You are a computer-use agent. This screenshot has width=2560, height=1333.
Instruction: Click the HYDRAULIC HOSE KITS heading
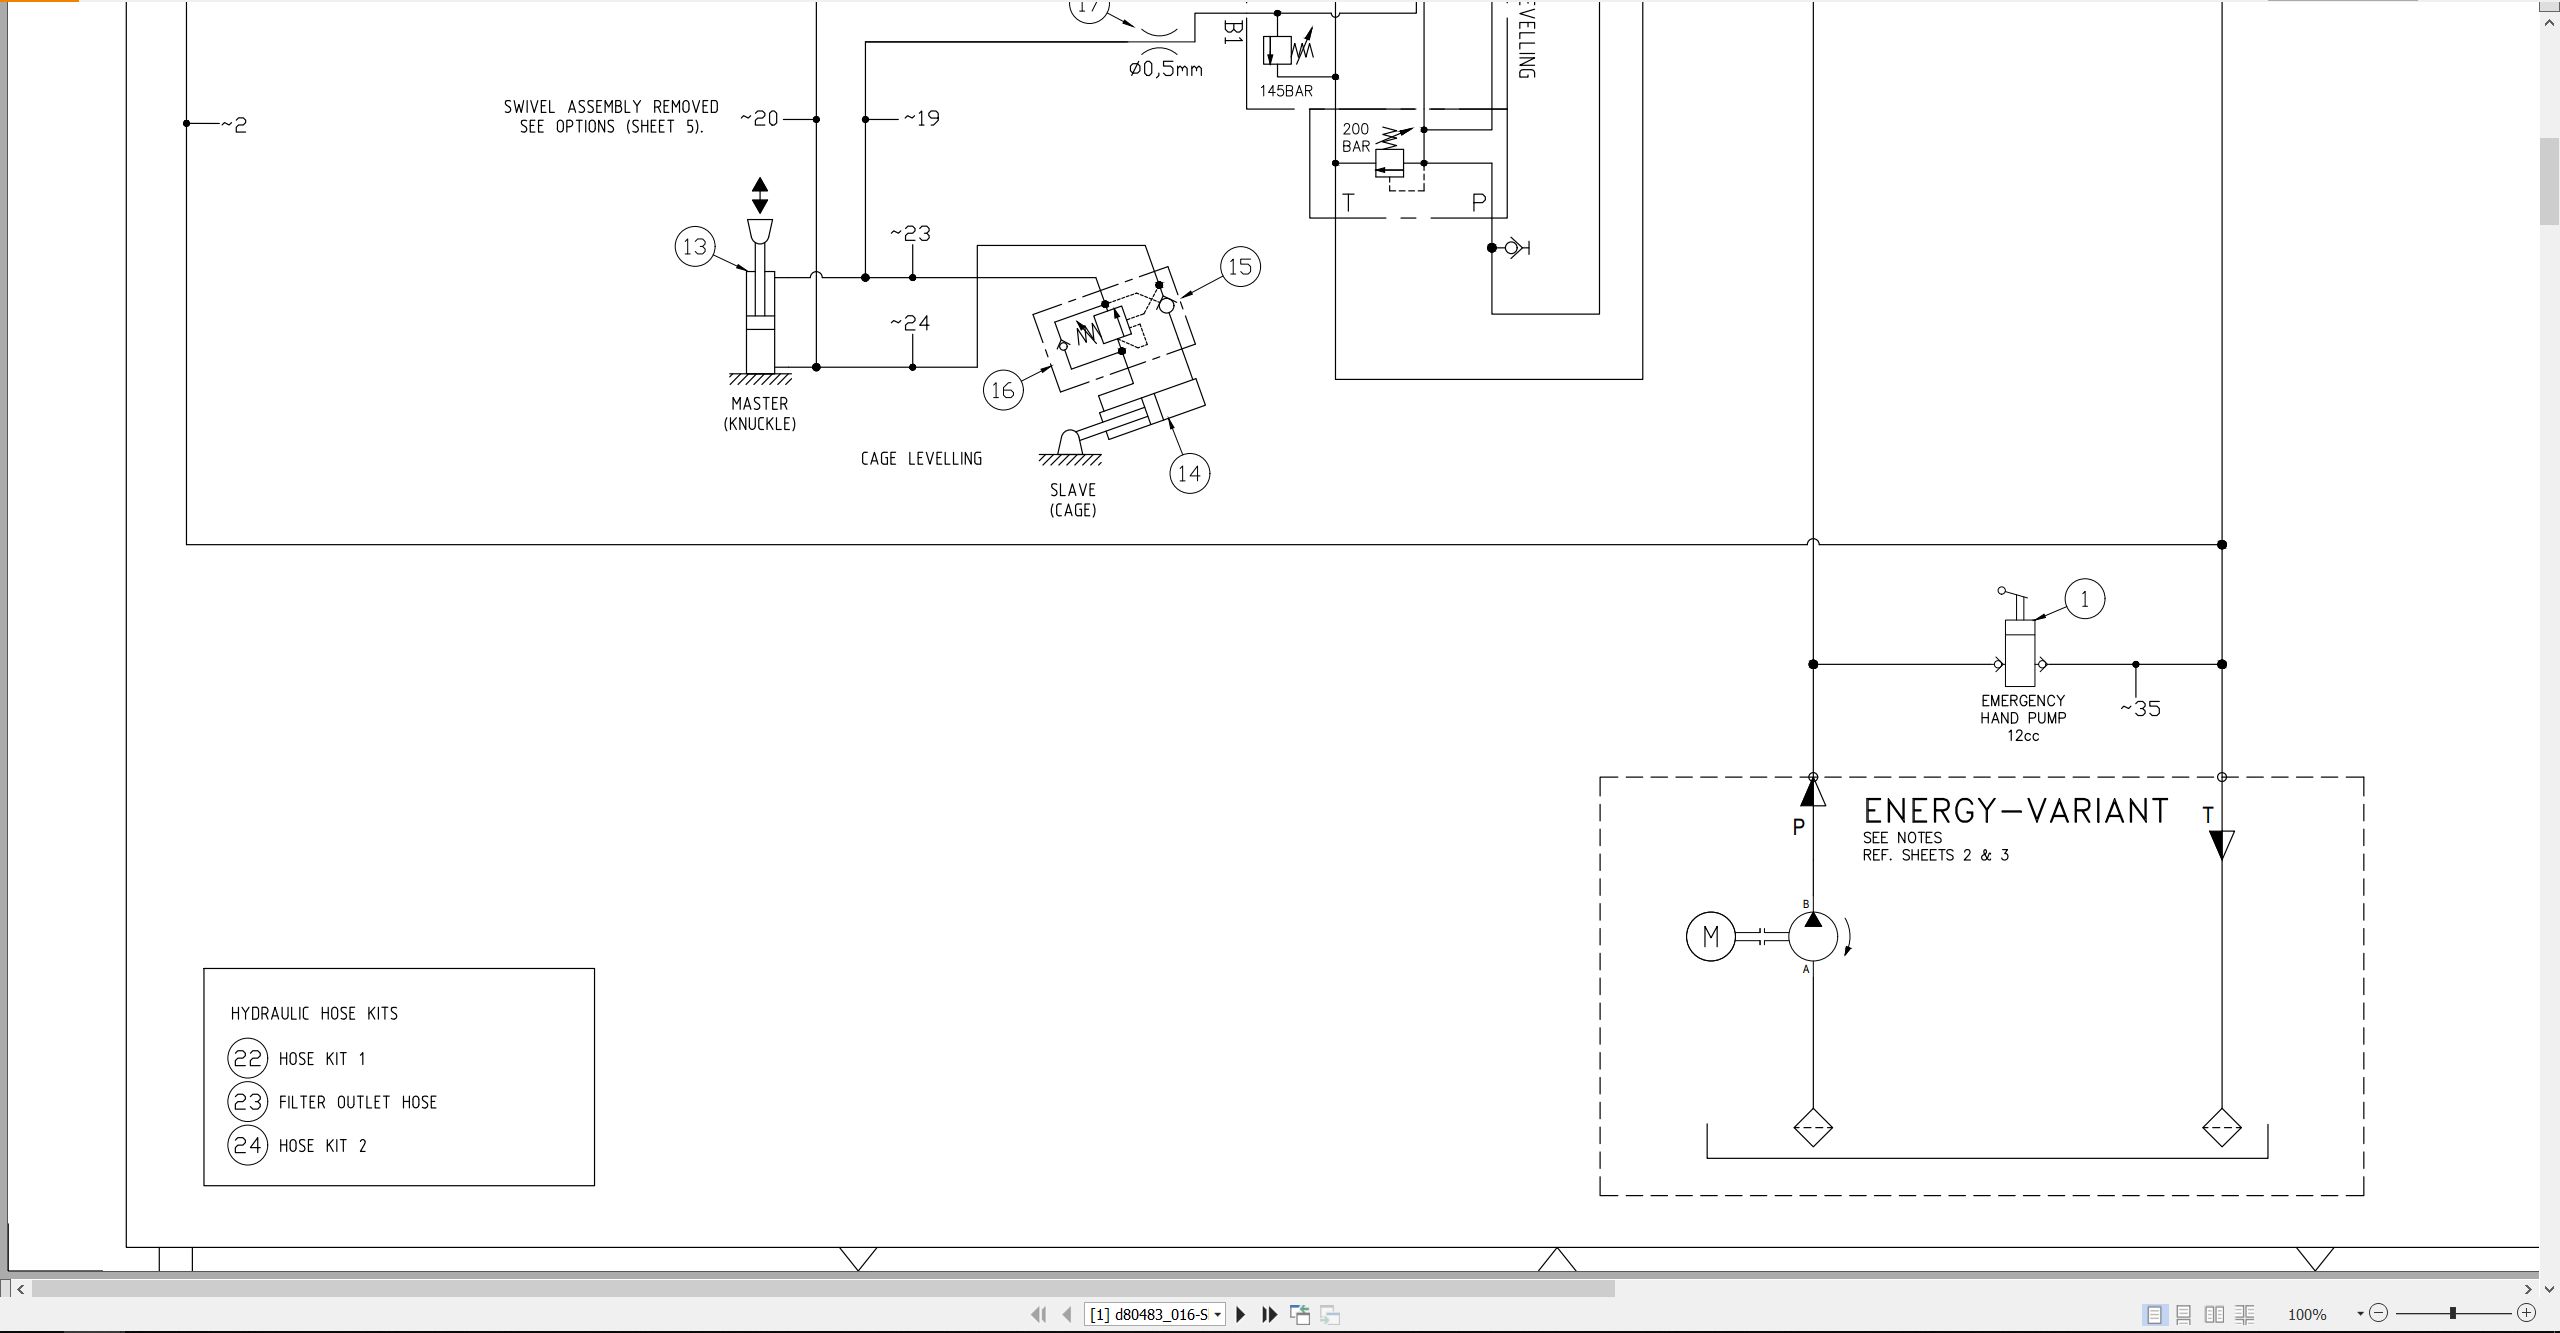[314, 1014]
